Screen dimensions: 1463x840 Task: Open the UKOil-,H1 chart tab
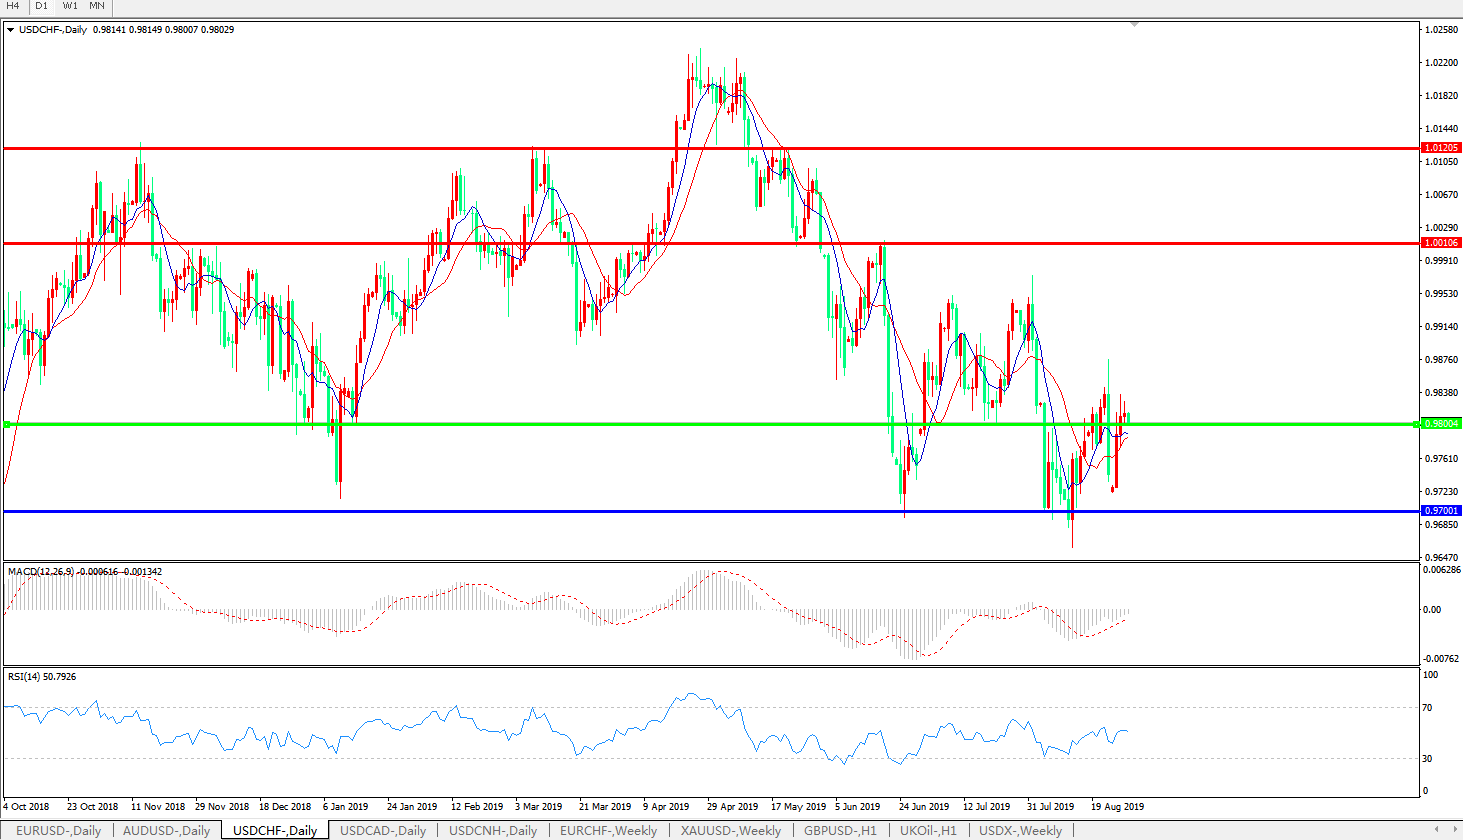[927, 830]
